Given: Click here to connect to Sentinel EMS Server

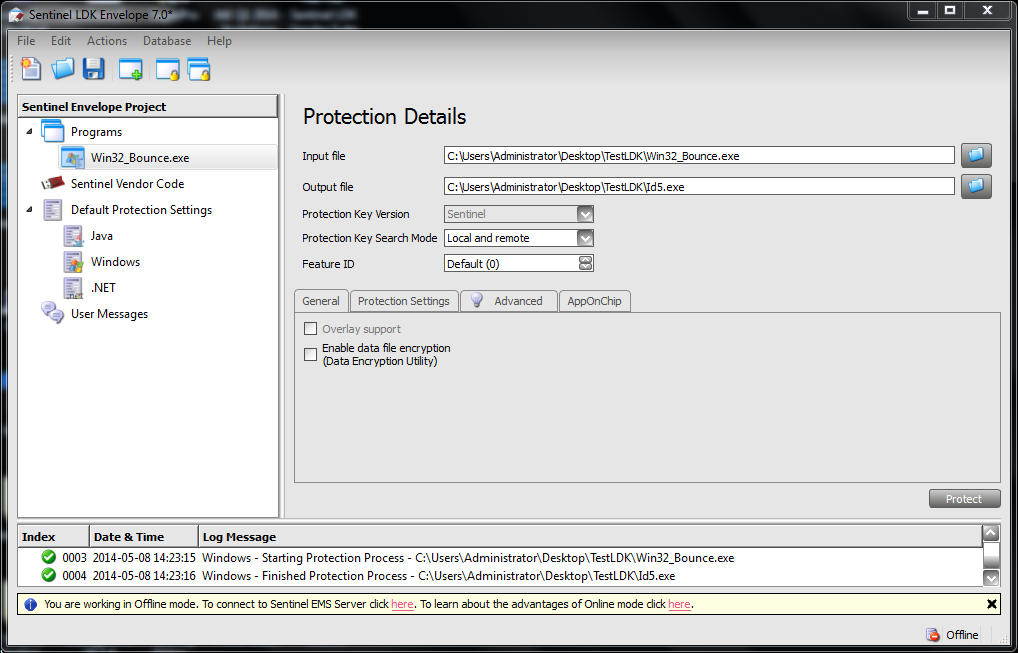Looking at the screenshot, I should [402, 604].
